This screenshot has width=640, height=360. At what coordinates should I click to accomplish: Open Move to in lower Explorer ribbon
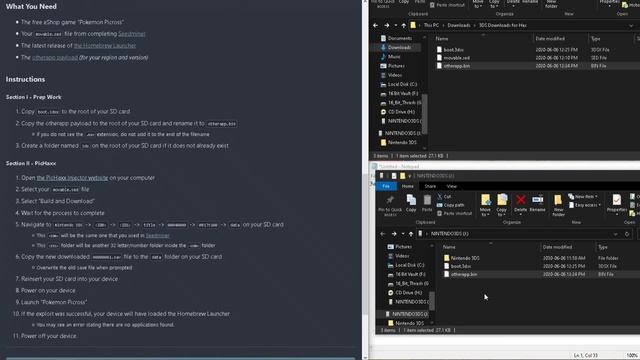pyautogui.click(x=485, y=205)
